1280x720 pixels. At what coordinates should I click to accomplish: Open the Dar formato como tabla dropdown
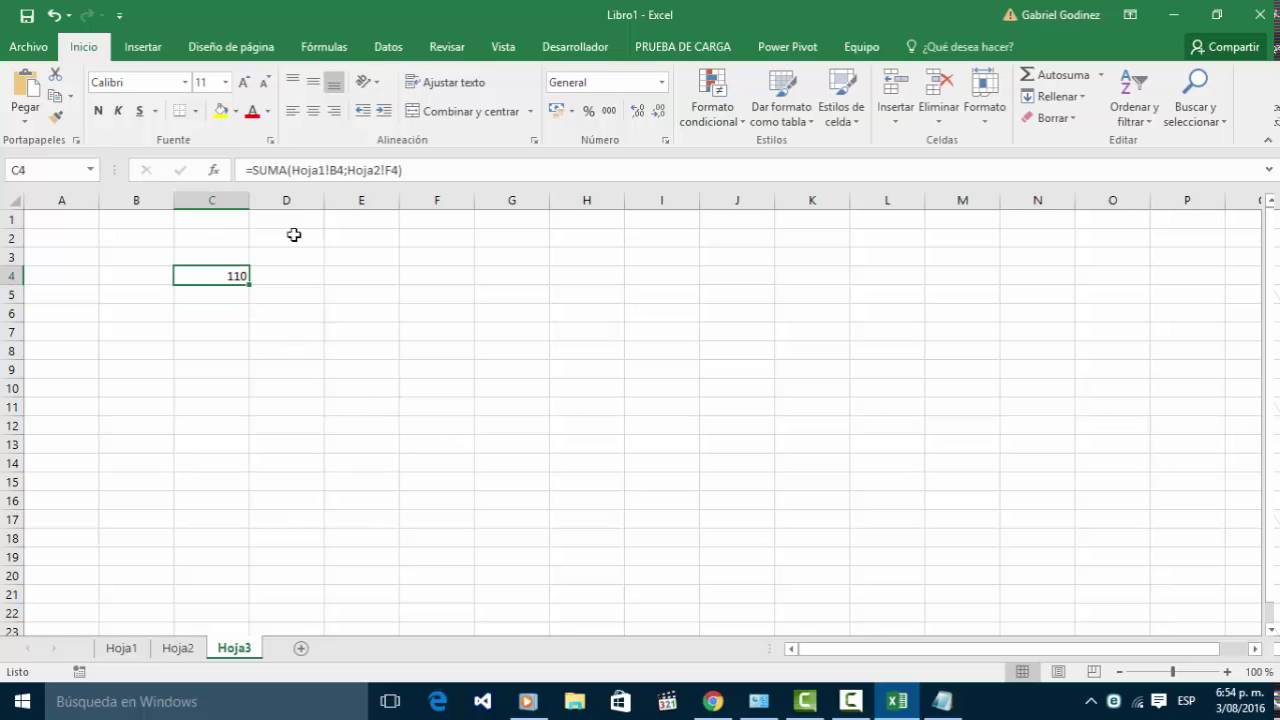(782, 98)
